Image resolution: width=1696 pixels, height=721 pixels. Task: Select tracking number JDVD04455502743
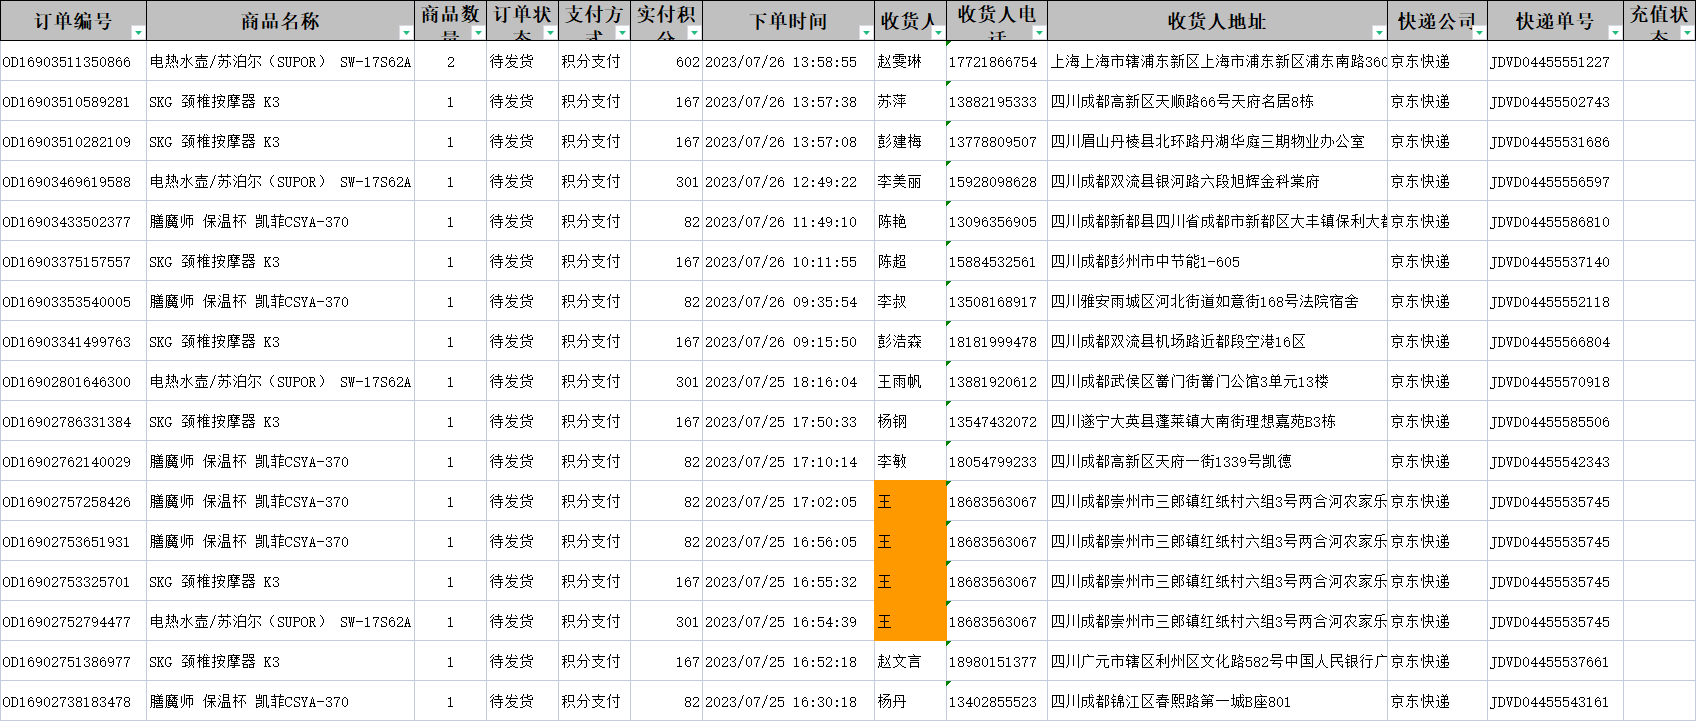click(1550, 102)
